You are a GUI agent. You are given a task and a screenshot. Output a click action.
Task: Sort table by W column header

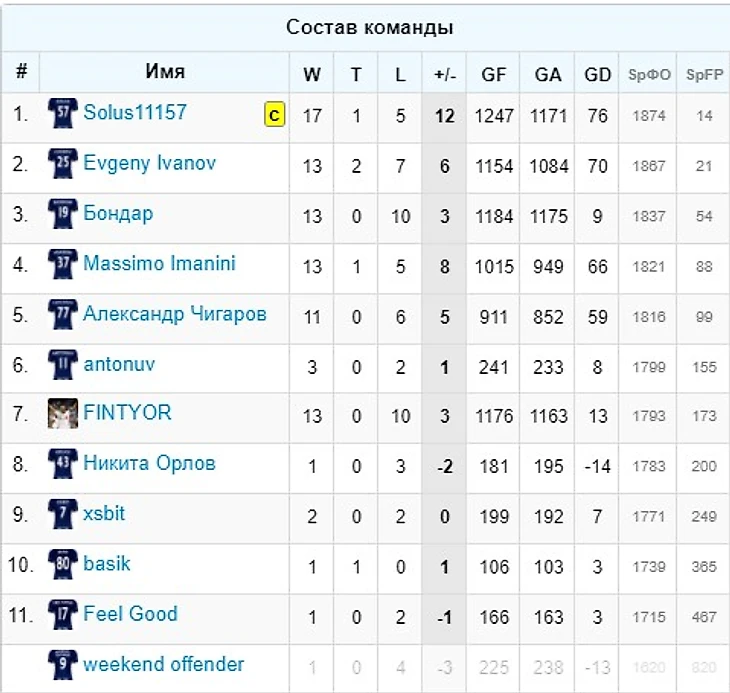pyautogui.click(x=311, y=74)
